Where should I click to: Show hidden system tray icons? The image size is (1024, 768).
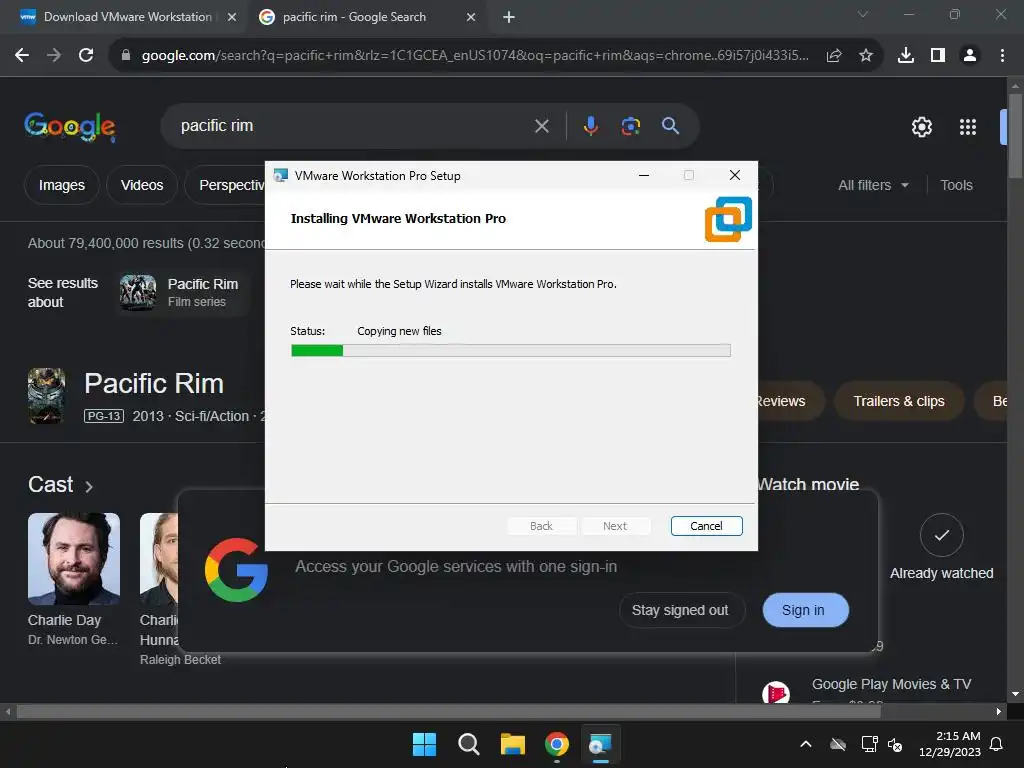[x=806, y=744]
